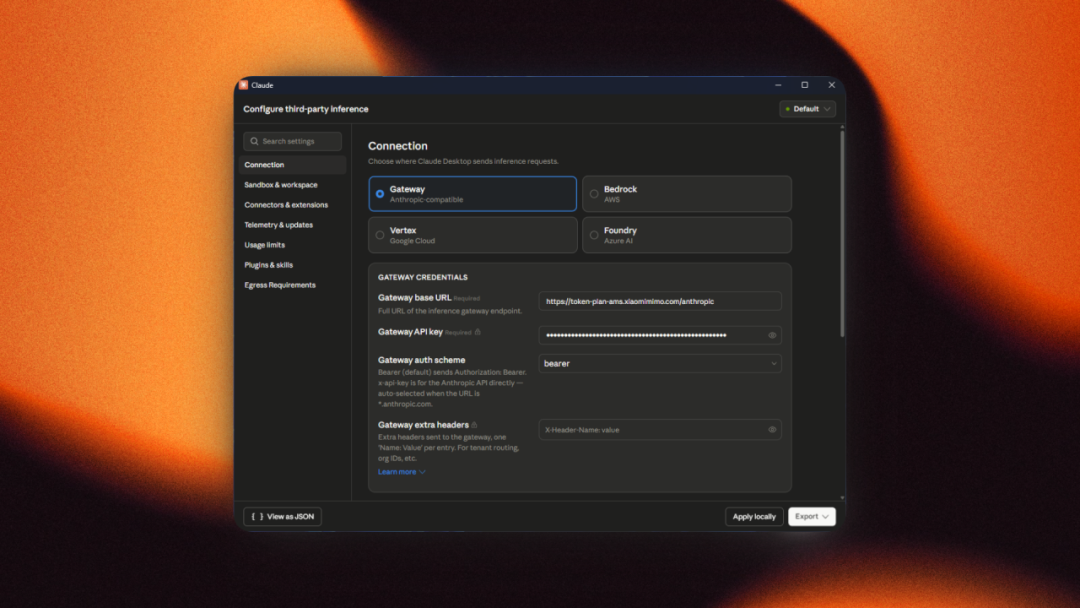The width and height of the screenshot is (1080, 608).
Task: Click the lock icon beside Gateway extra headers
Action: coord(475,425)
